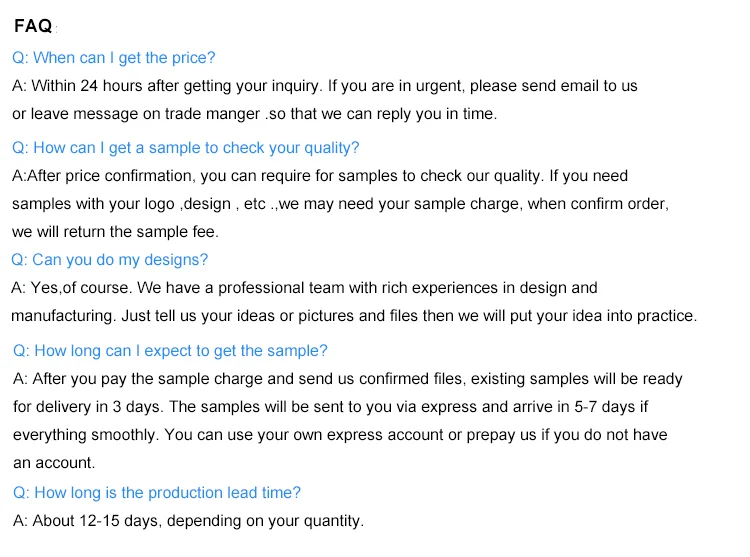Click the line "an account."
Viewport: 750px width, 557px height.
click(x=54, y=463)
